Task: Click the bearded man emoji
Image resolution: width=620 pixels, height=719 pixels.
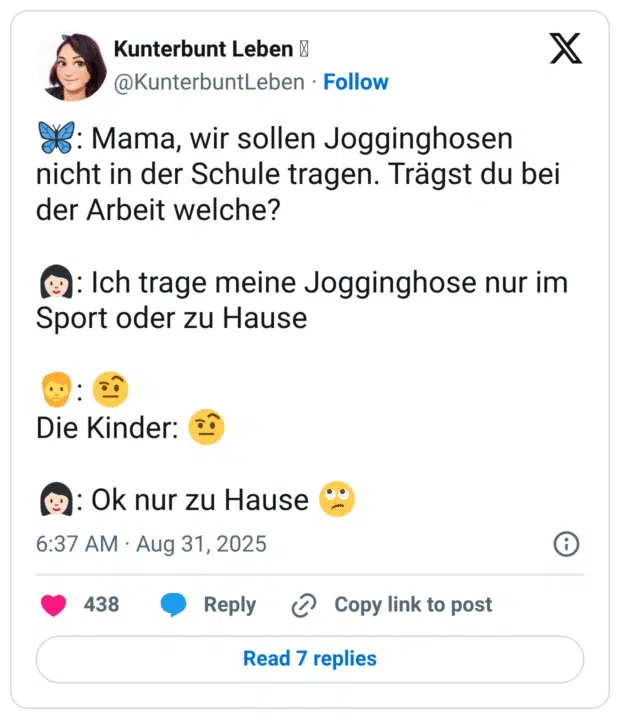Action: point(54,387)
